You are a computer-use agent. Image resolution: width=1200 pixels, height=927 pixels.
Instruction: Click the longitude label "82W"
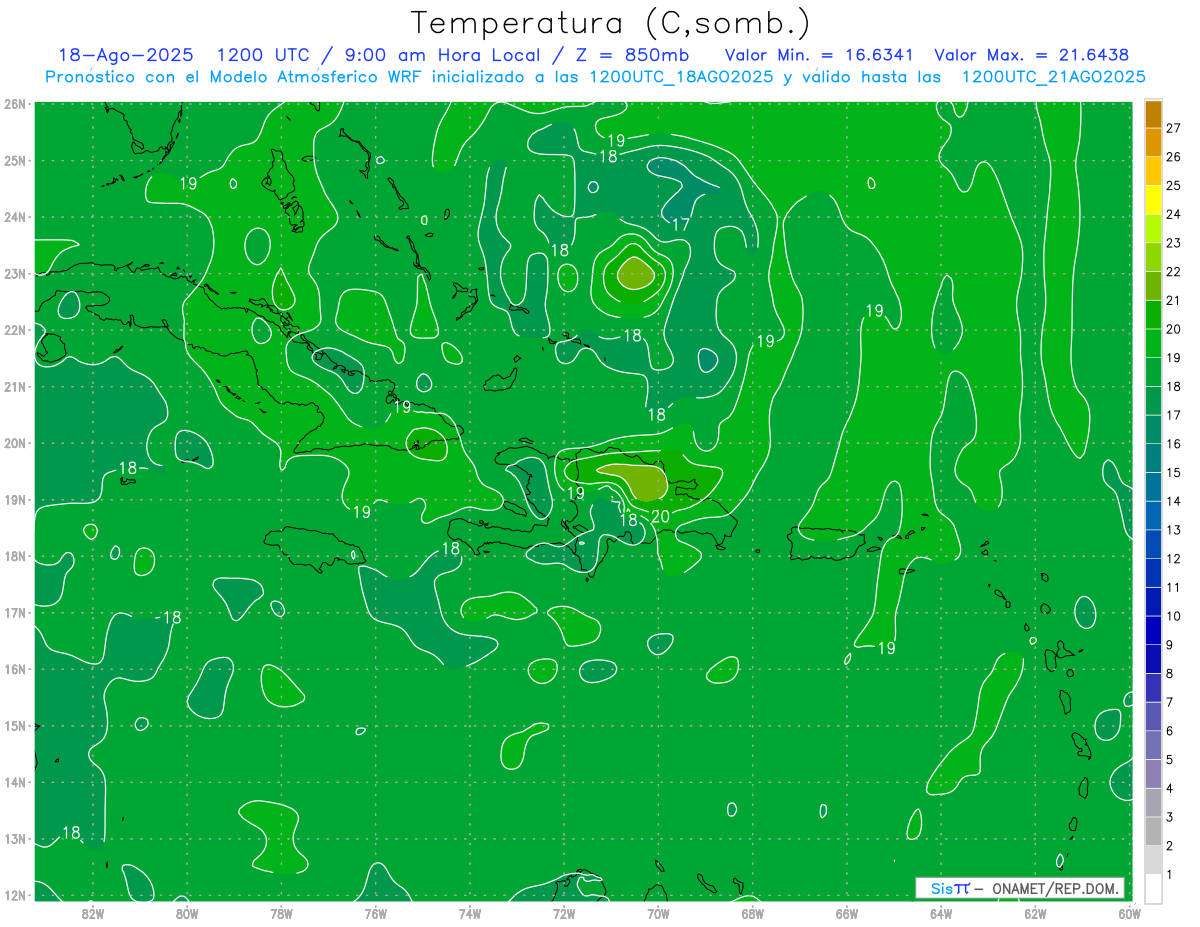tap(92, 913)
